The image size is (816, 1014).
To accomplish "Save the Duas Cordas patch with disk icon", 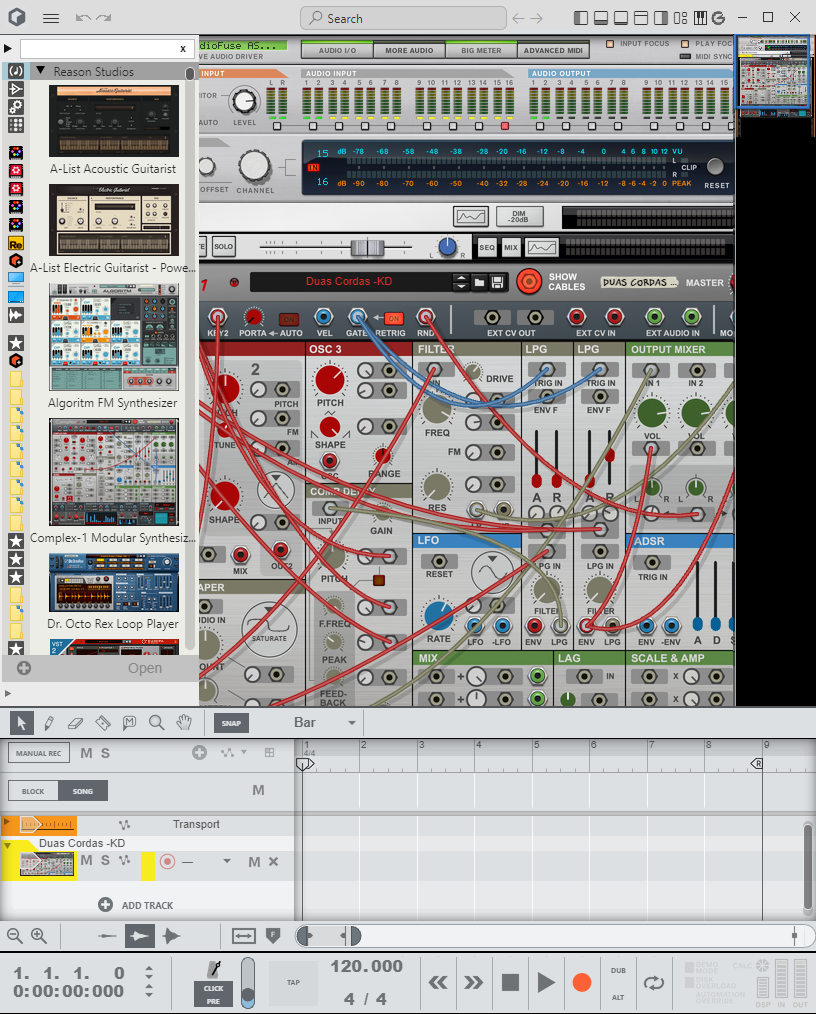I will (497, 283).
